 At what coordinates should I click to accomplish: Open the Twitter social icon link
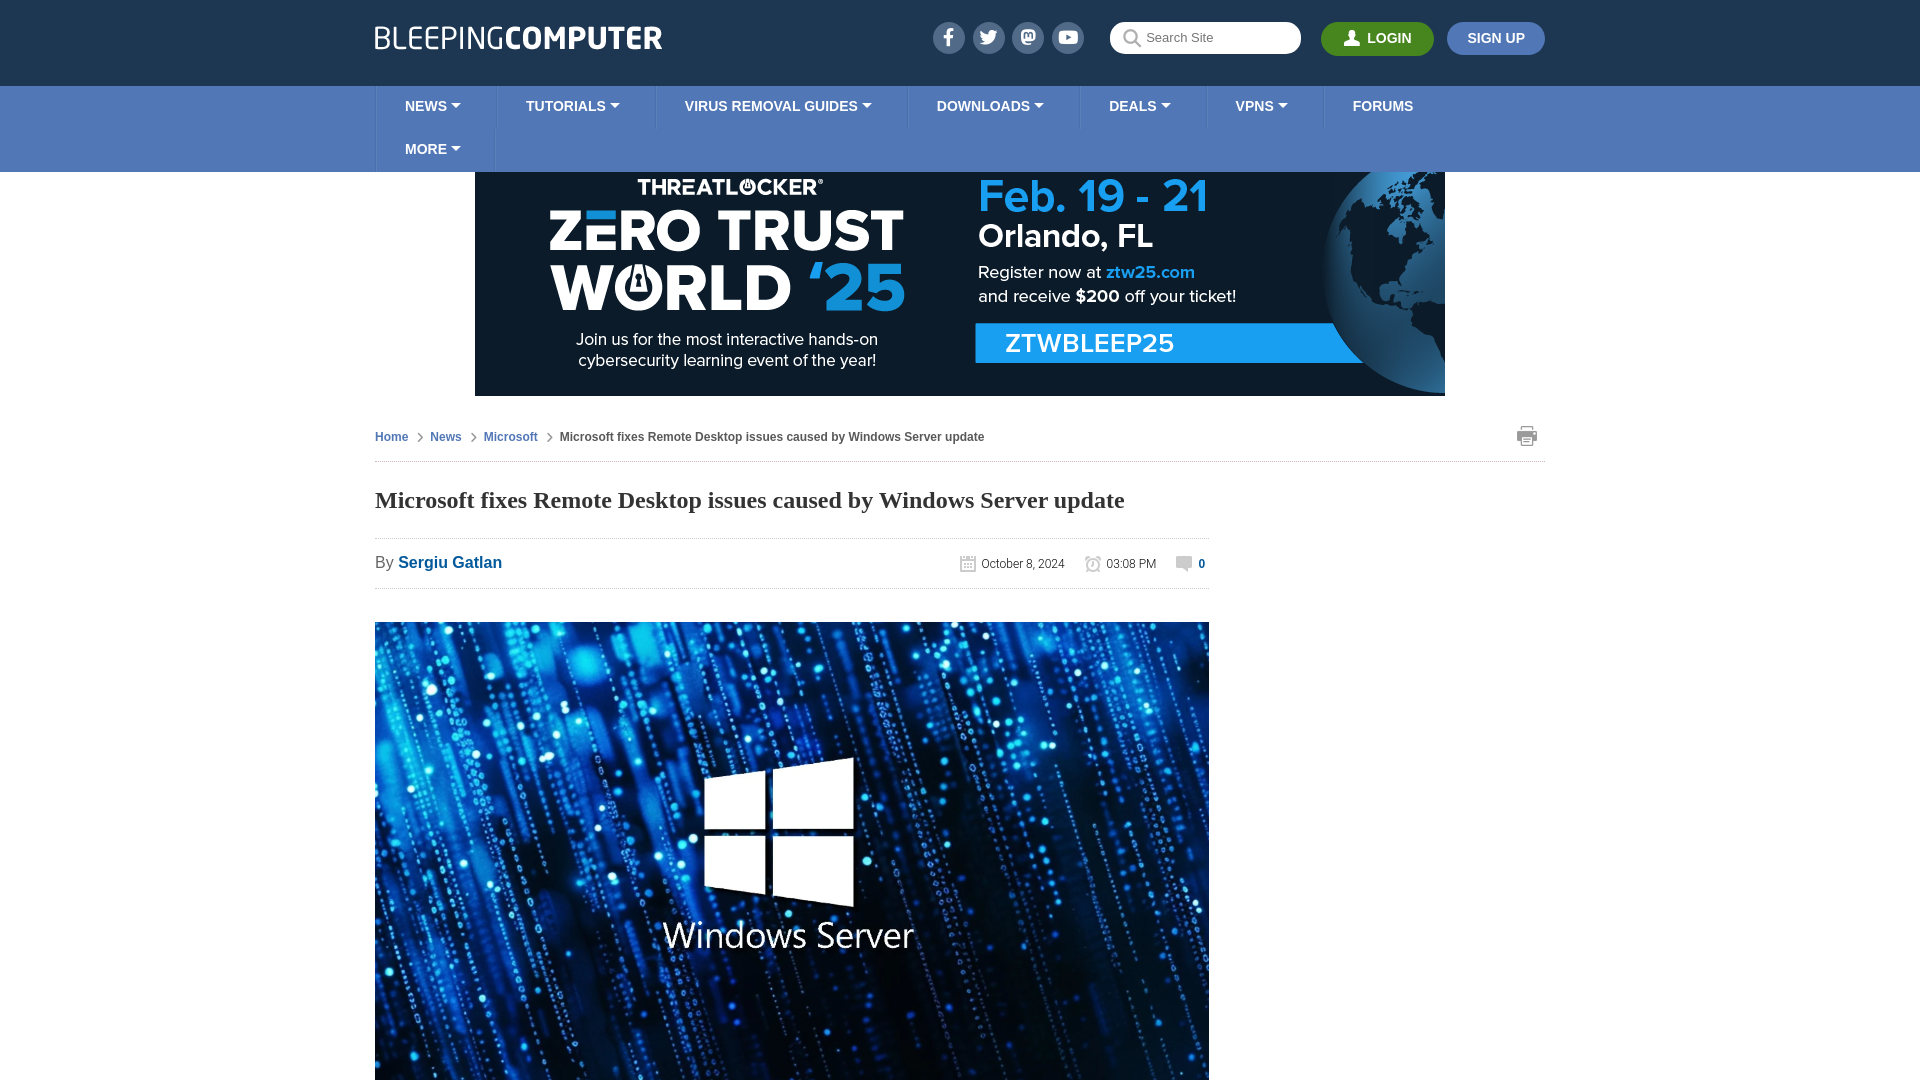point(988,37)
